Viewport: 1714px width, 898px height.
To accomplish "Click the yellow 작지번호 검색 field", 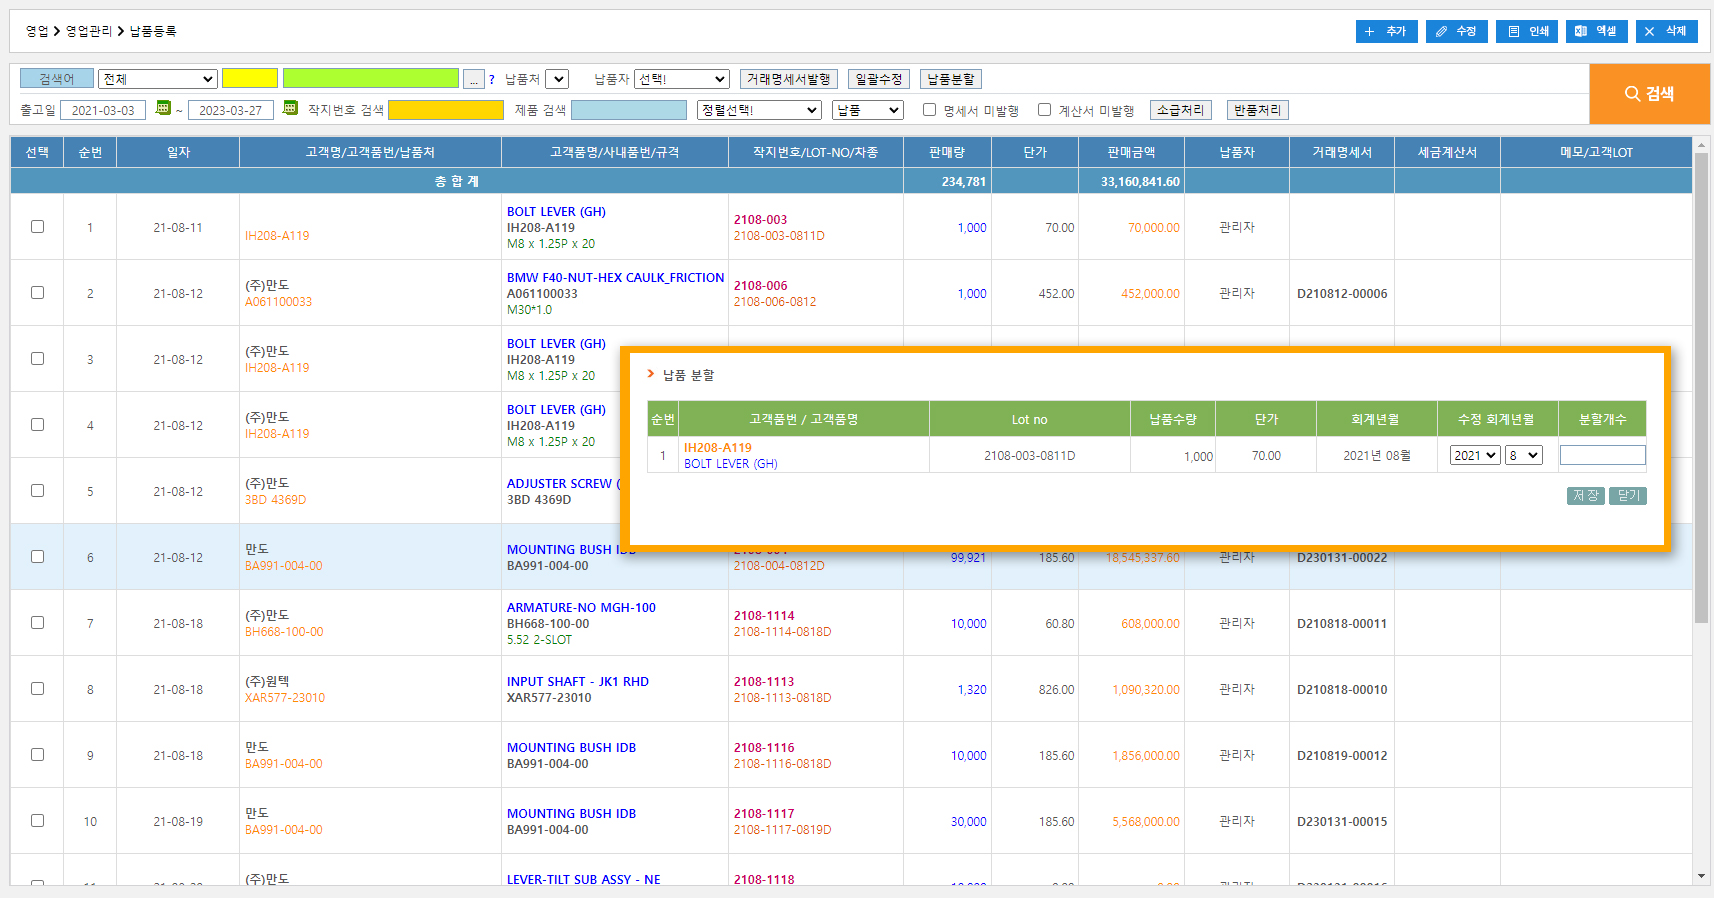I will 446,110.
